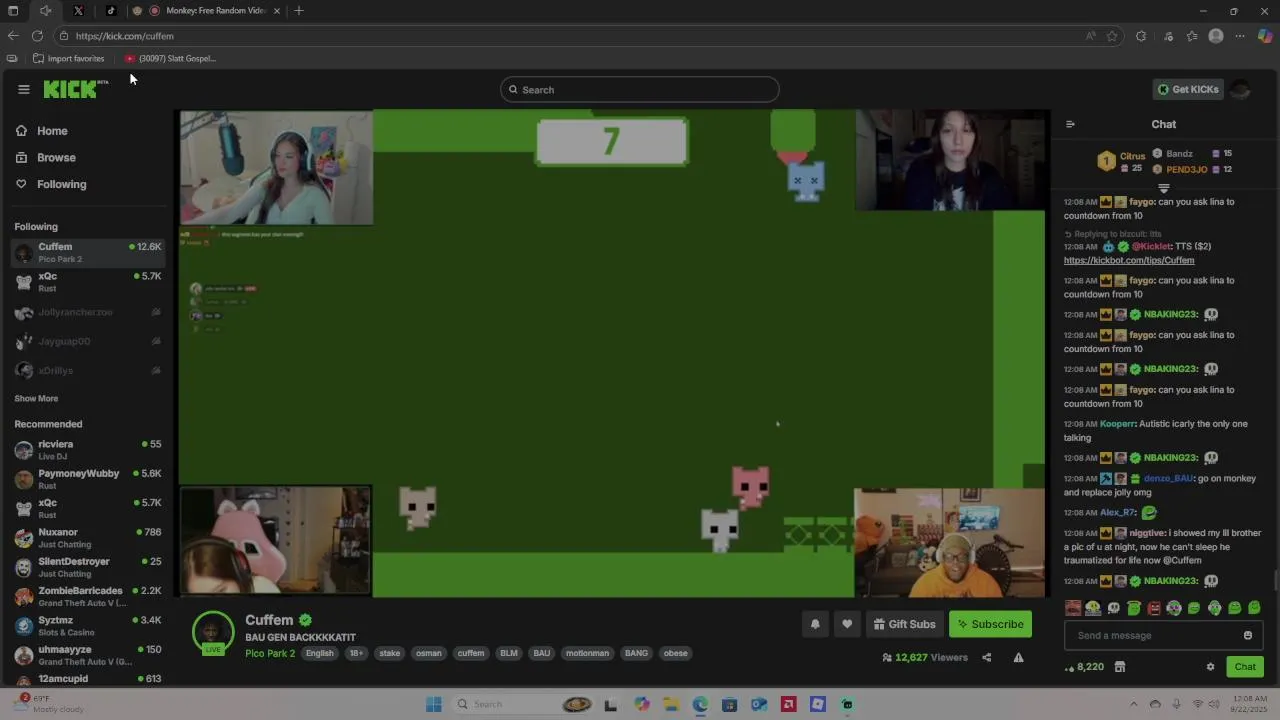
Task: Focus the Kick search box
Action: [639, 89]
